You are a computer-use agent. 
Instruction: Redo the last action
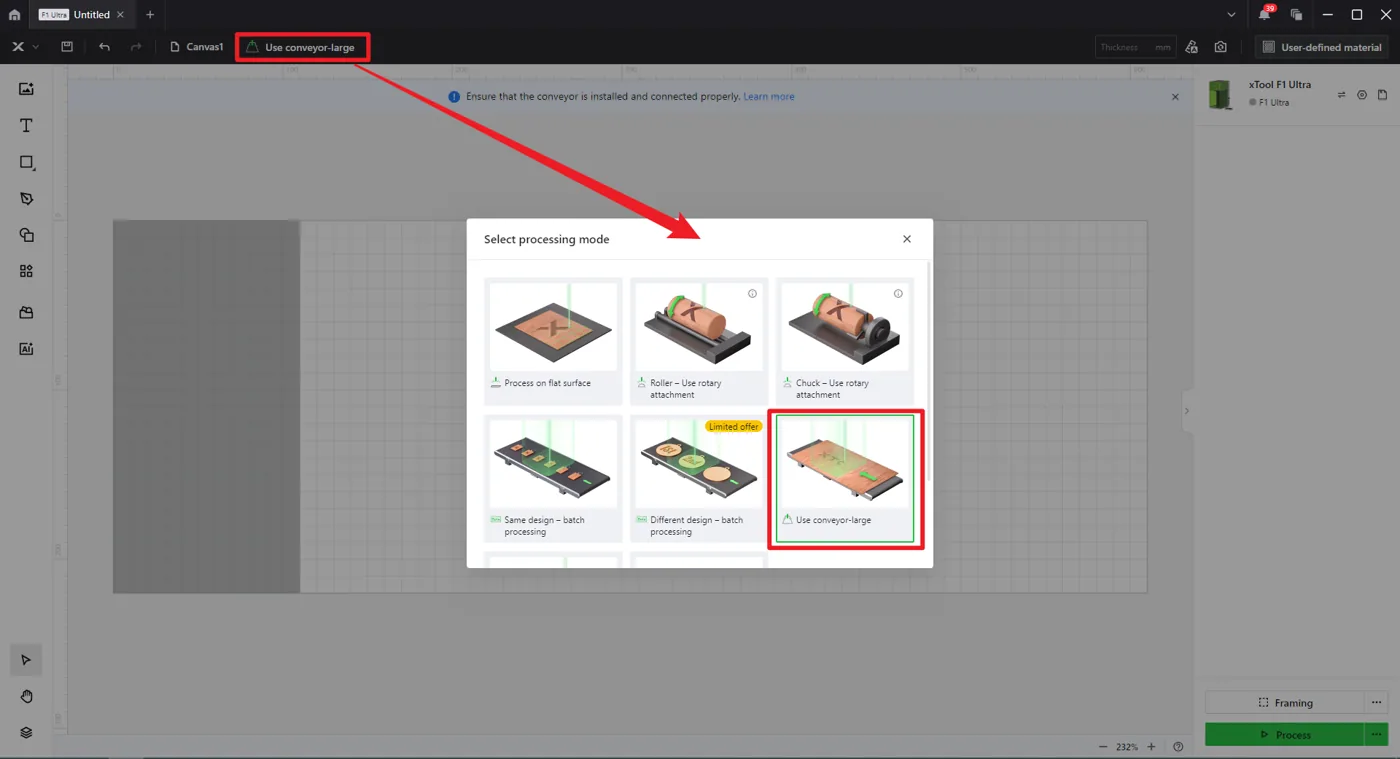click(136, 47)
